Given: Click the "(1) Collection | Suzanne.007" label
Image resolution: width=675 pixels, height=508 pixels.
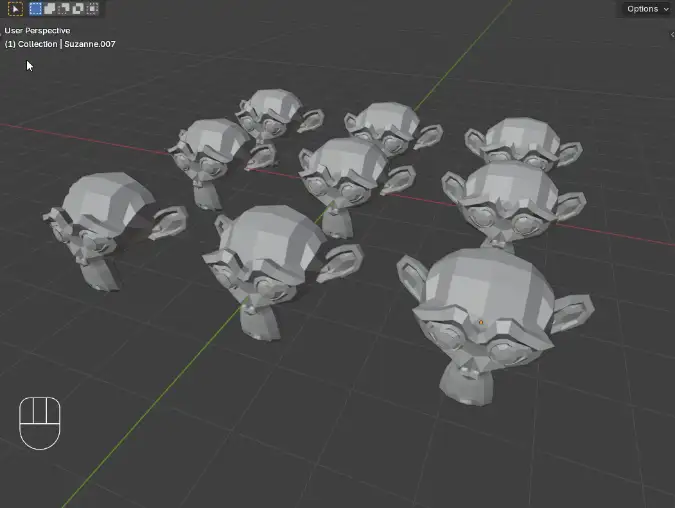Looking at the screenshot, I should coord(60,44).
